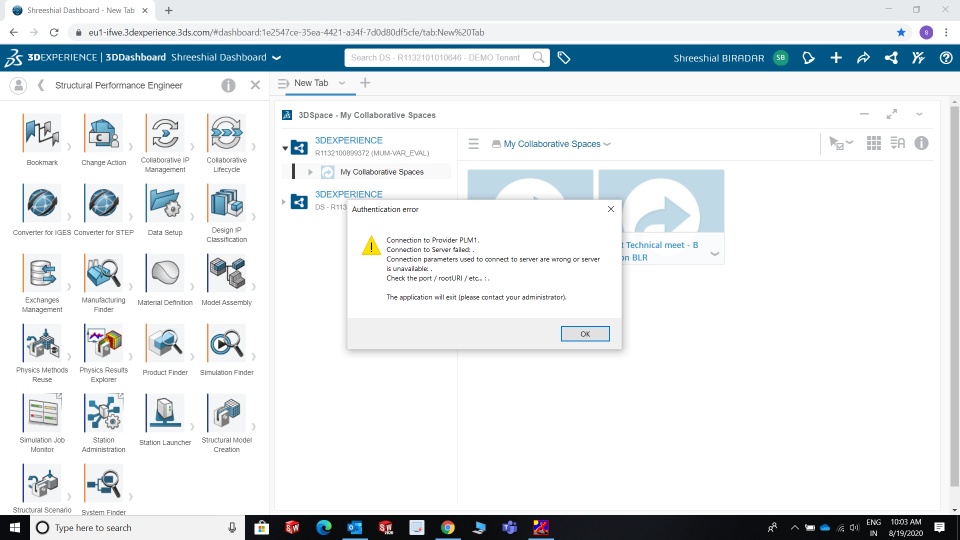Viewport: 960px width, 540px height.
Task: Click OK in Authentication error dialog
Action: (x=585, y=334)
